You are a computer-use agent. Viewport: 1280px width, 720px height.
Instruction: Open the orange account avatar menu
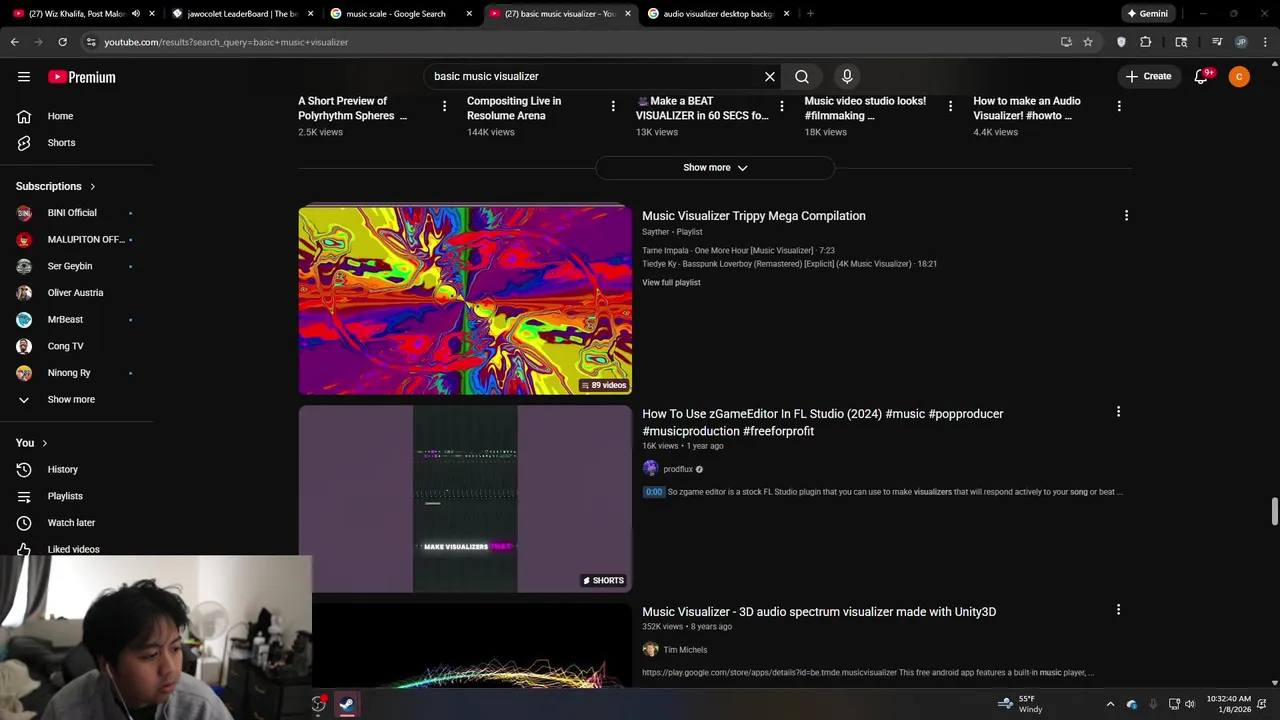(x=1239, y=76)
